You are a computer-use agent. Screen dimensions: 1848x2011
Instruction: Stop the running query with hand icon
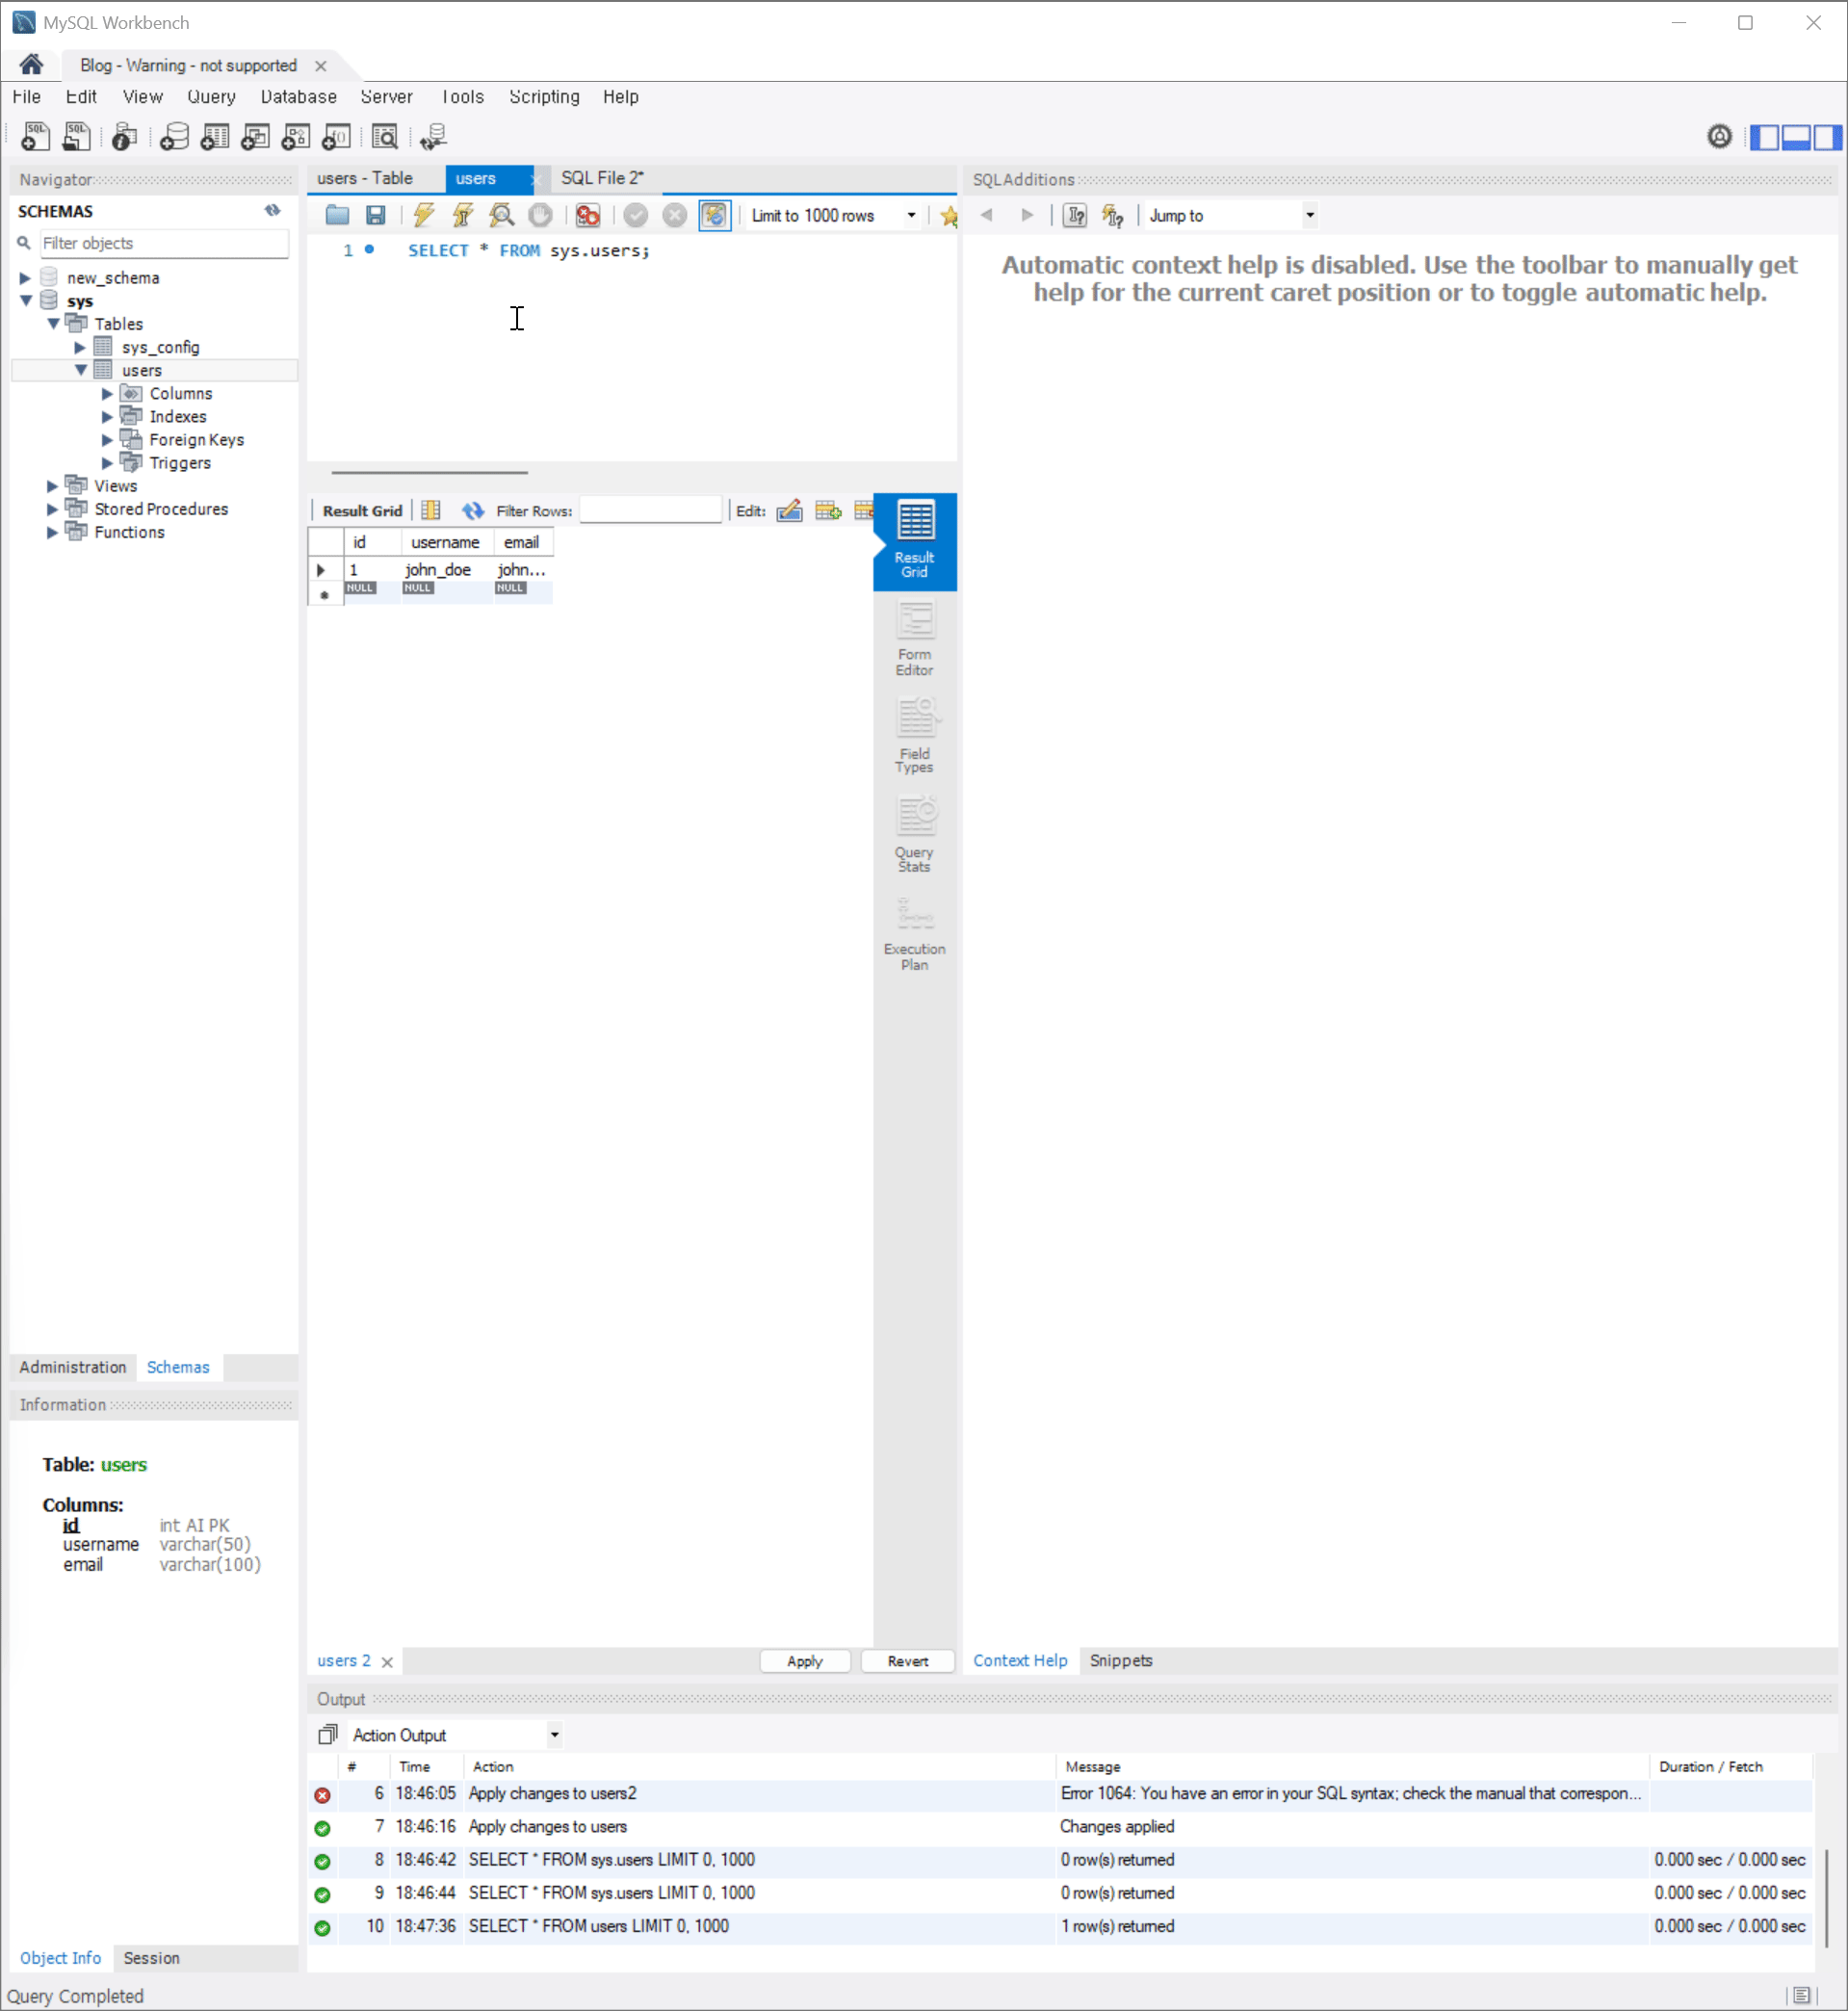tap(540, 215)
